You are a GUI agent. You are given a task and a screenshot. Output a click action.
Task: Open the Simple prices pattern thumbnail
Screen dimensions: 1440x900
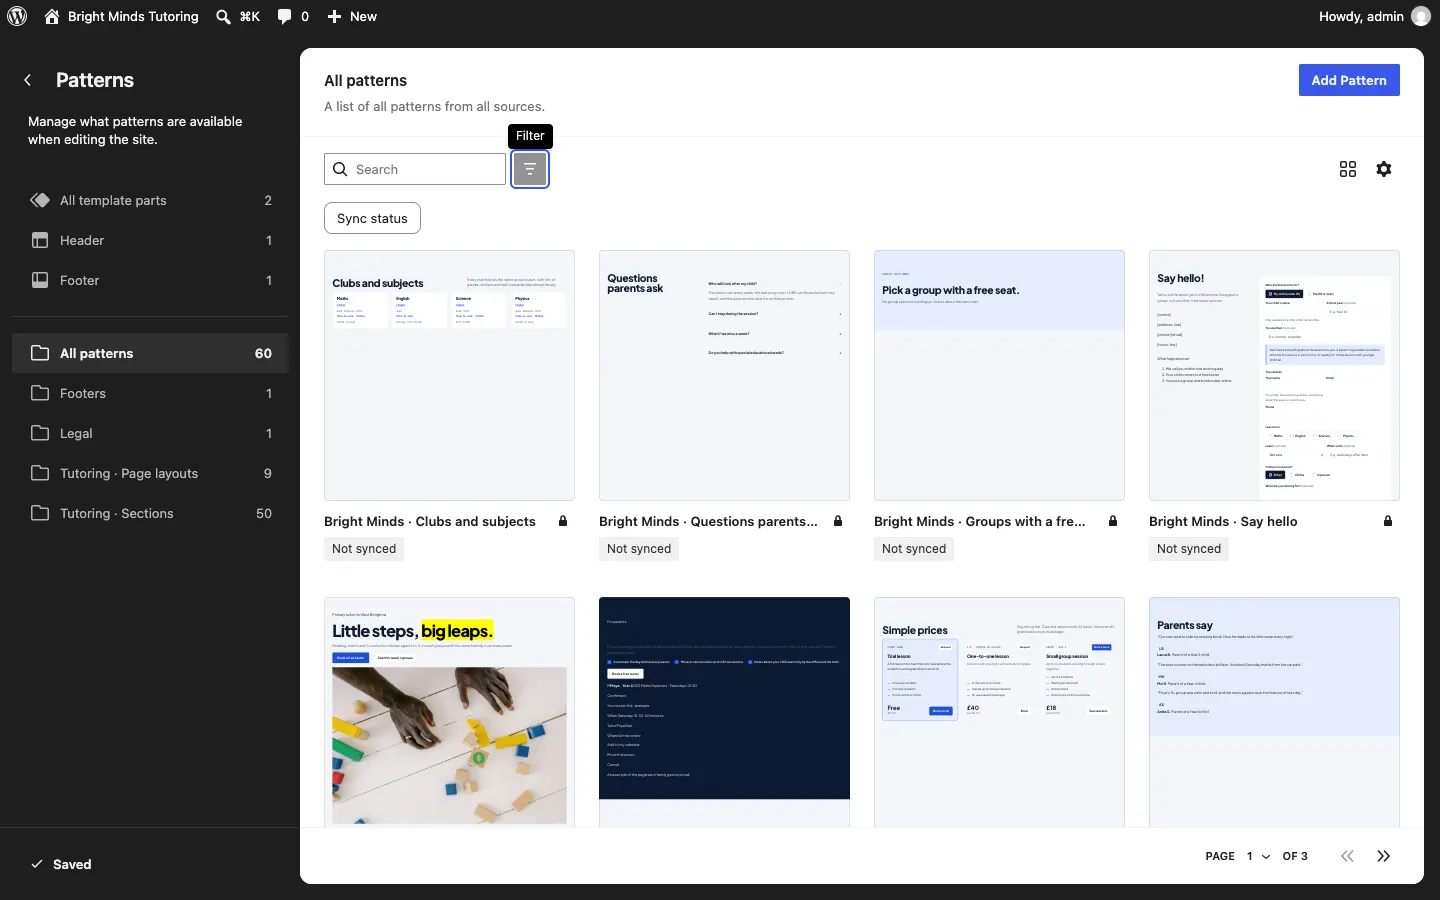999,712
